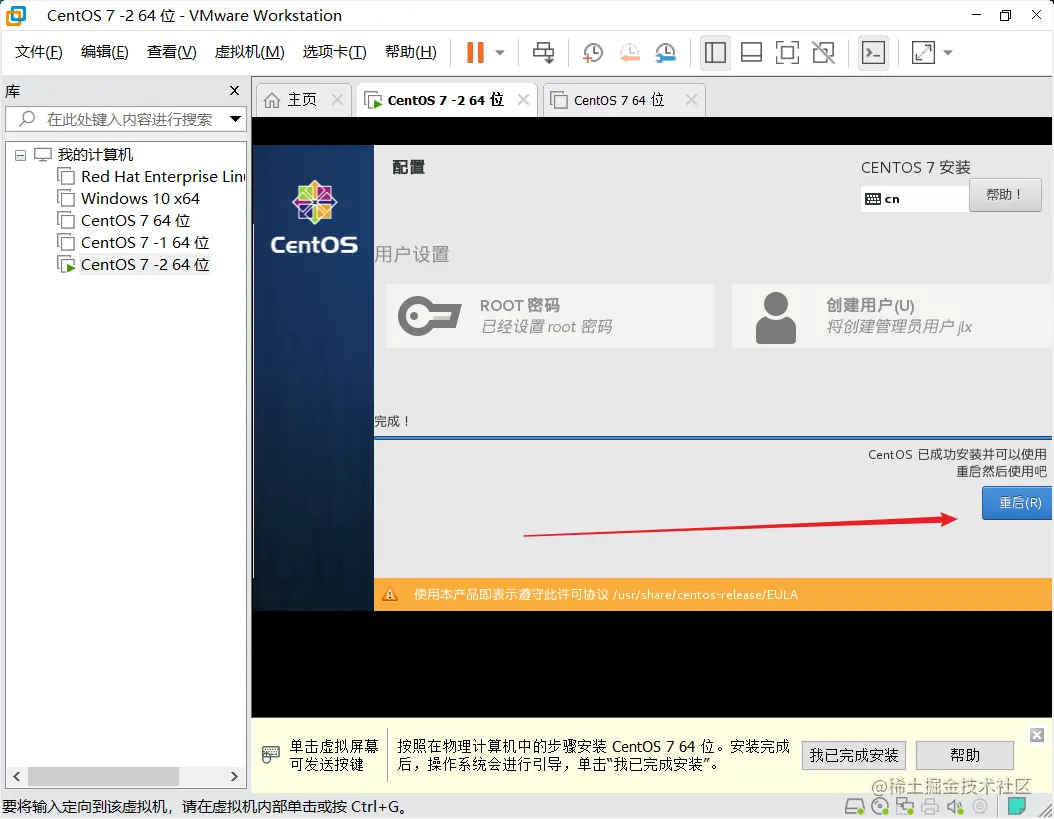Open the stretch display dropdown arrow

click(948, 52)
